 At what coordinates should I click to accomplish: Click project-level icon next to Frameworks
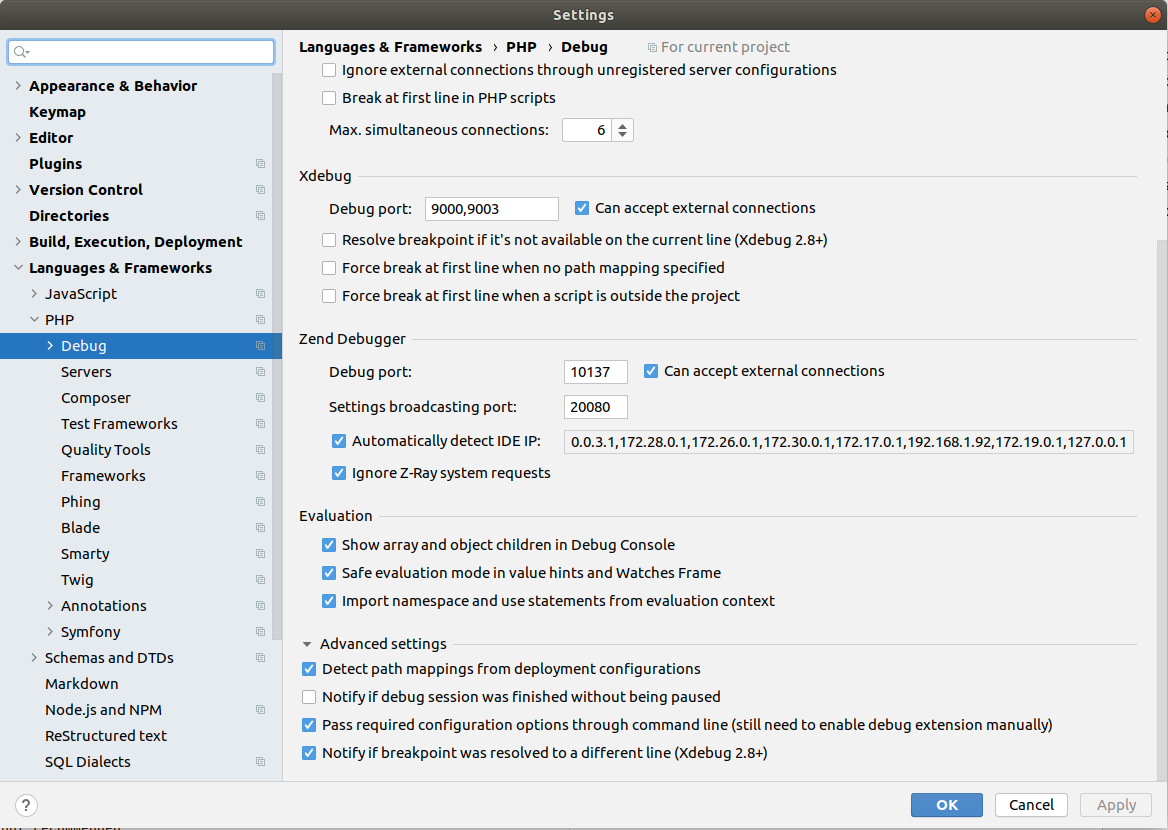coord(260,476)
